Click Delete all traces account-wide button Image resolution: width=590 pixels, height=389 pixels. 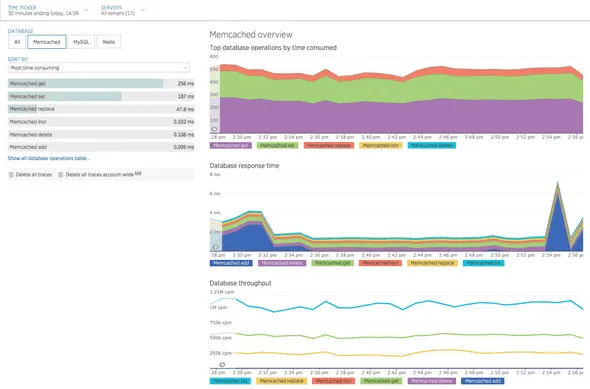coord(100,175)
